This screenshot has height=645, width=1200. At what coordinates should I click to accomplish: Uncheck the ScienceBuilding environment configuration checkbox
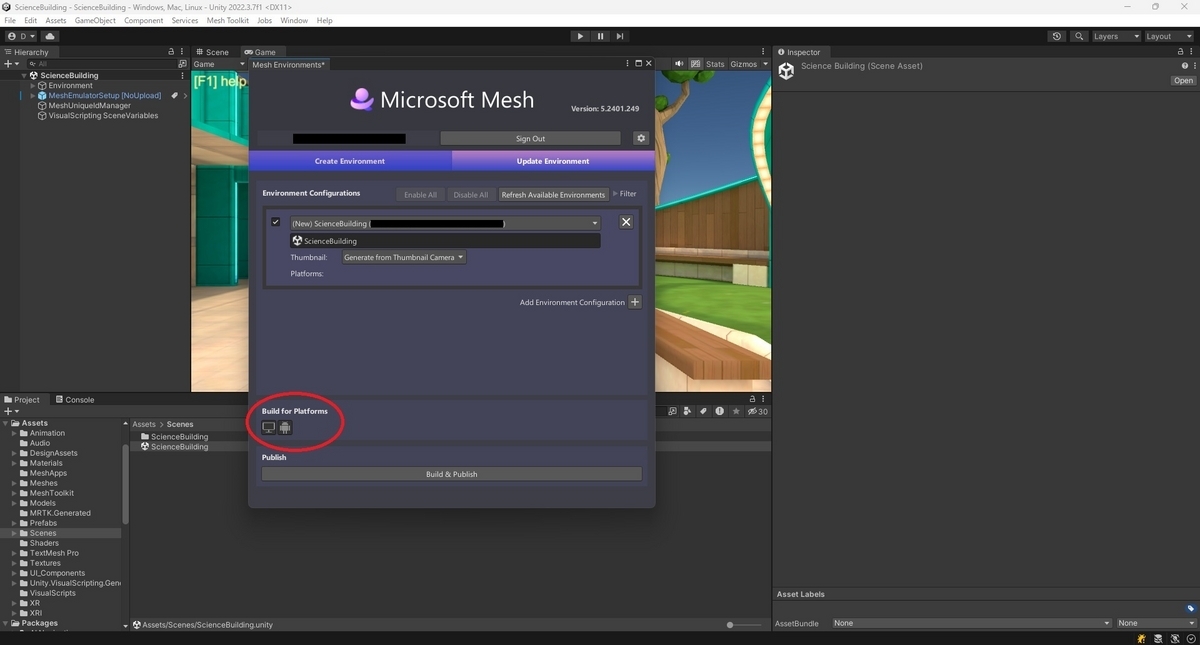coord(276,222)
